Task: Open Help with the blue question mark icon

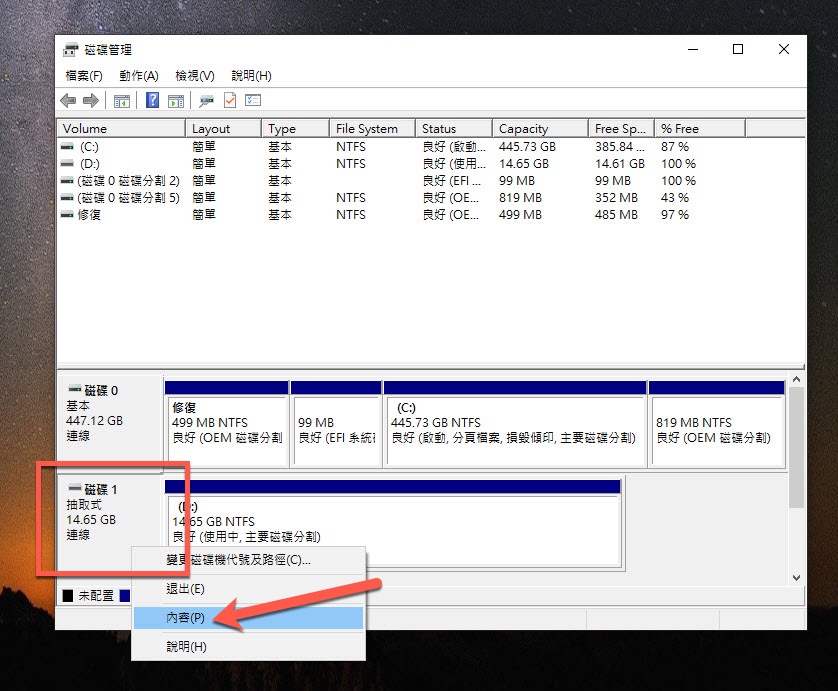Action: pyautogui.click(x=152, y=100)
